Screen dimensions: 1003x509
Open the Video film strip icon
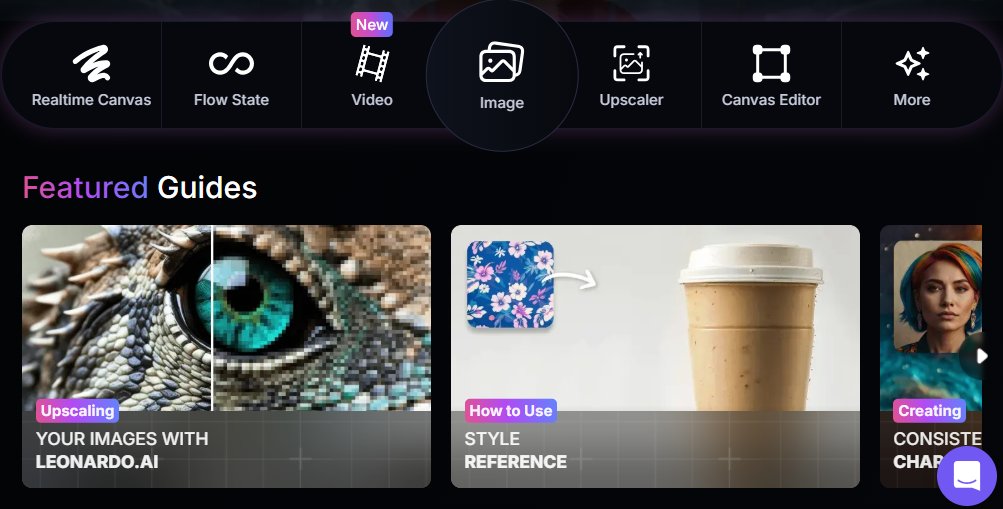pyautogui.click(x=372, y=63)
